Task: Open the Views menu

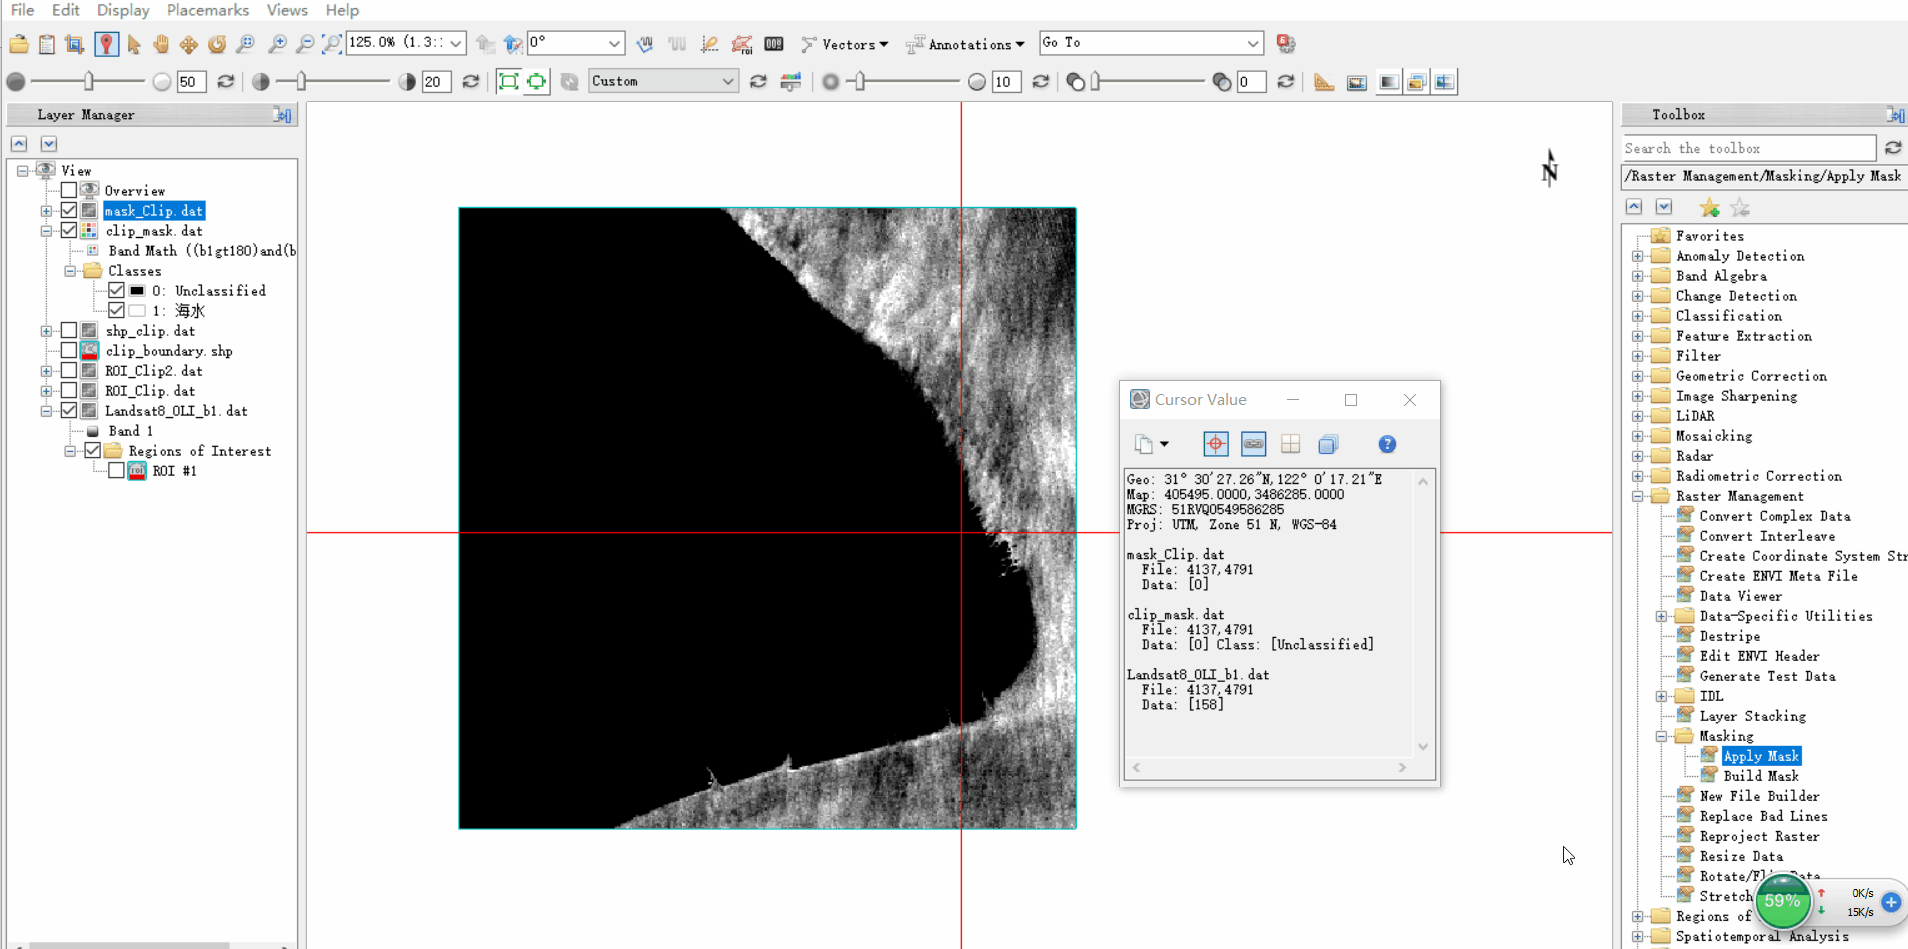Action: (287, 10)
